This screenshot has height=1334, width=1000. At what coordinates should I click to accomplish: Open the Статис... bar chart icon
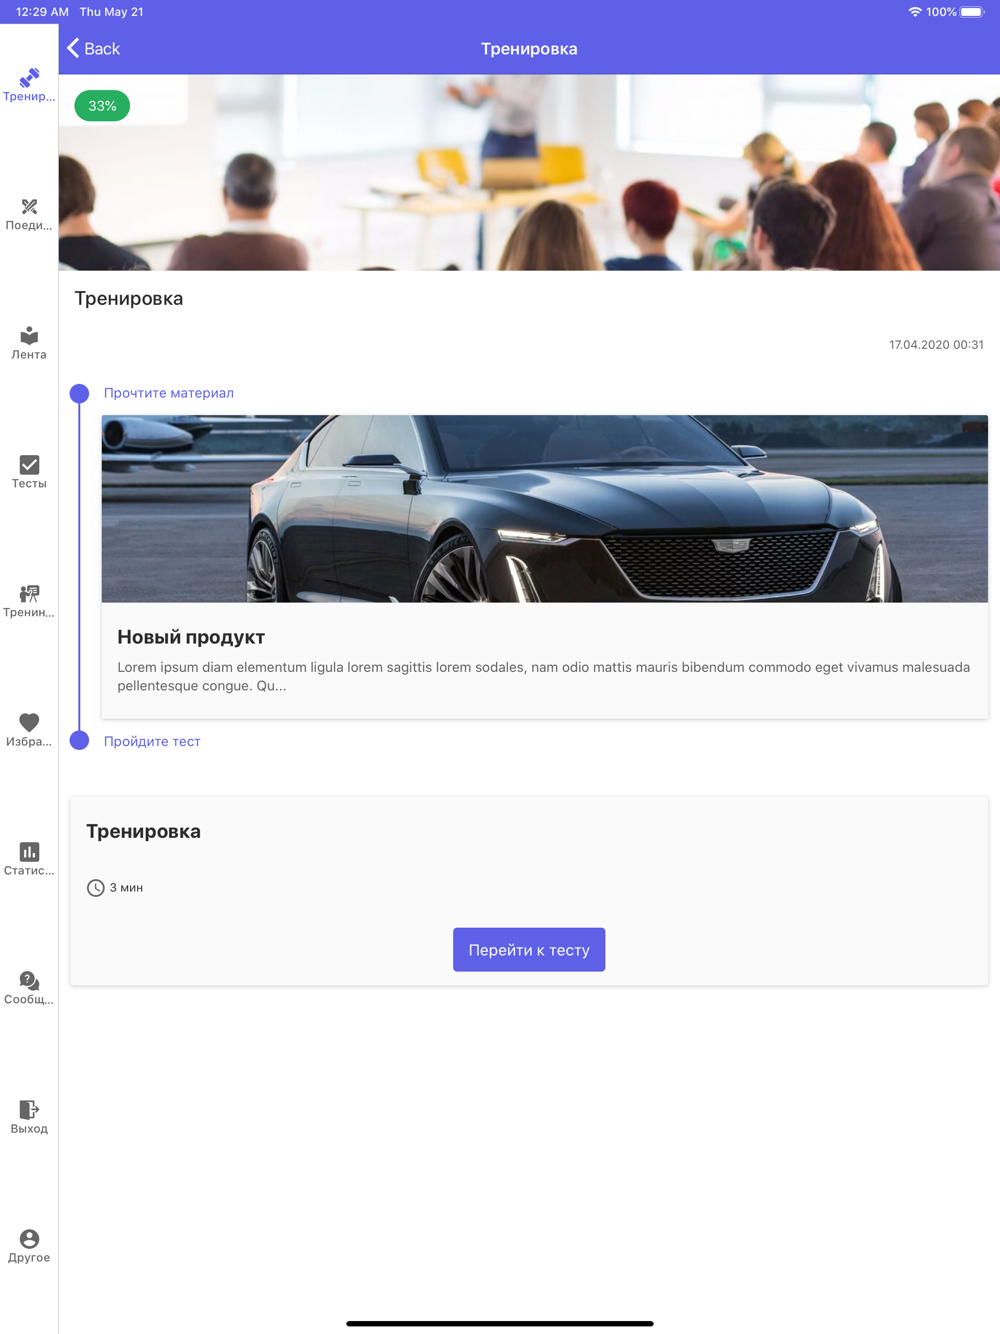pos(29,851)
